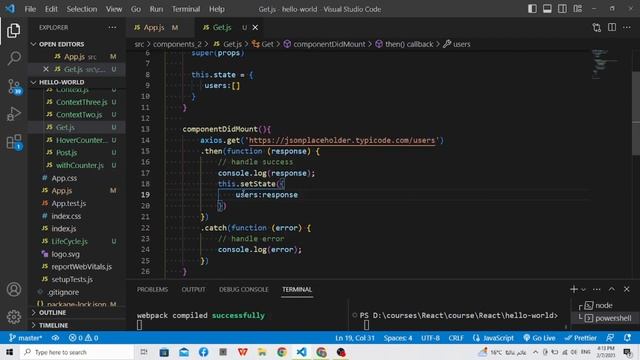This screenshot has height=360, width=640.
Task: Open terminal launch profile dropdown arrow
Action: [x=583, y=290]
